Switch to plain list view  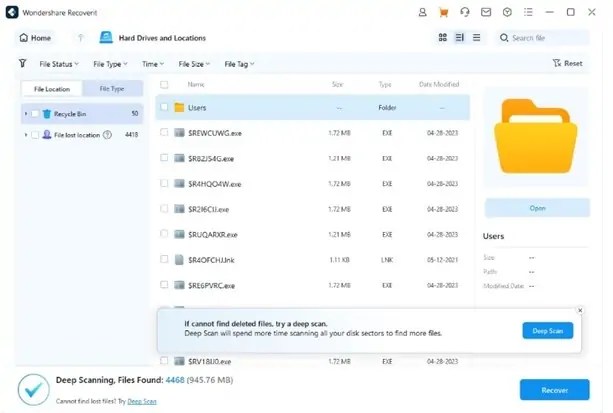477,38
